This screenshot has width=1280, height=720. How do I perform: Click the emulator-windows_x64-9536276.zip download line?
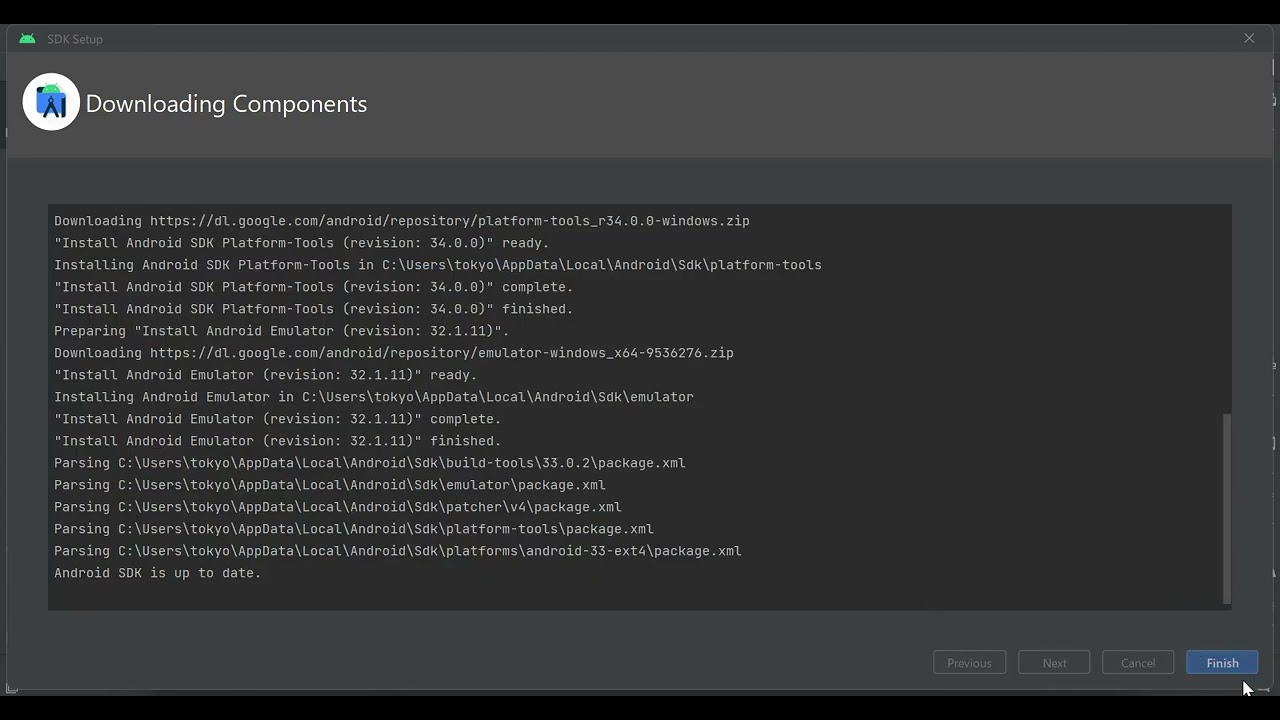coord(393,353)
